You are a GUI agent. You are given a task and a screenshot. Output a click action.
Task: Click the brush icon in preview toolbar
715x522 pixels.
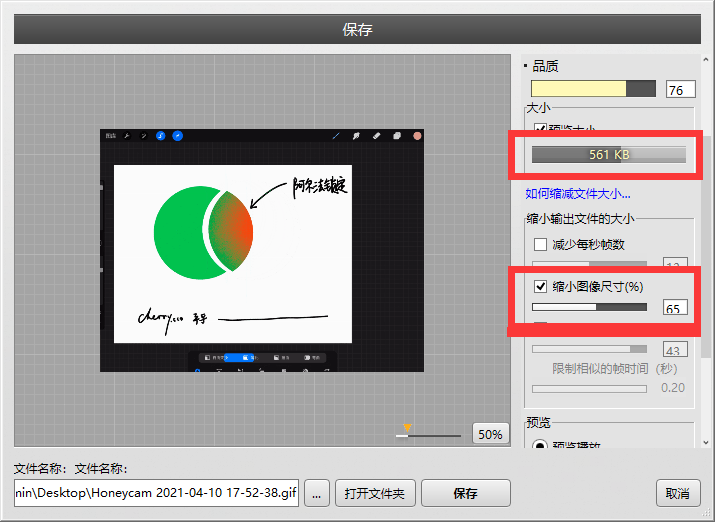(x=336, y=136)
